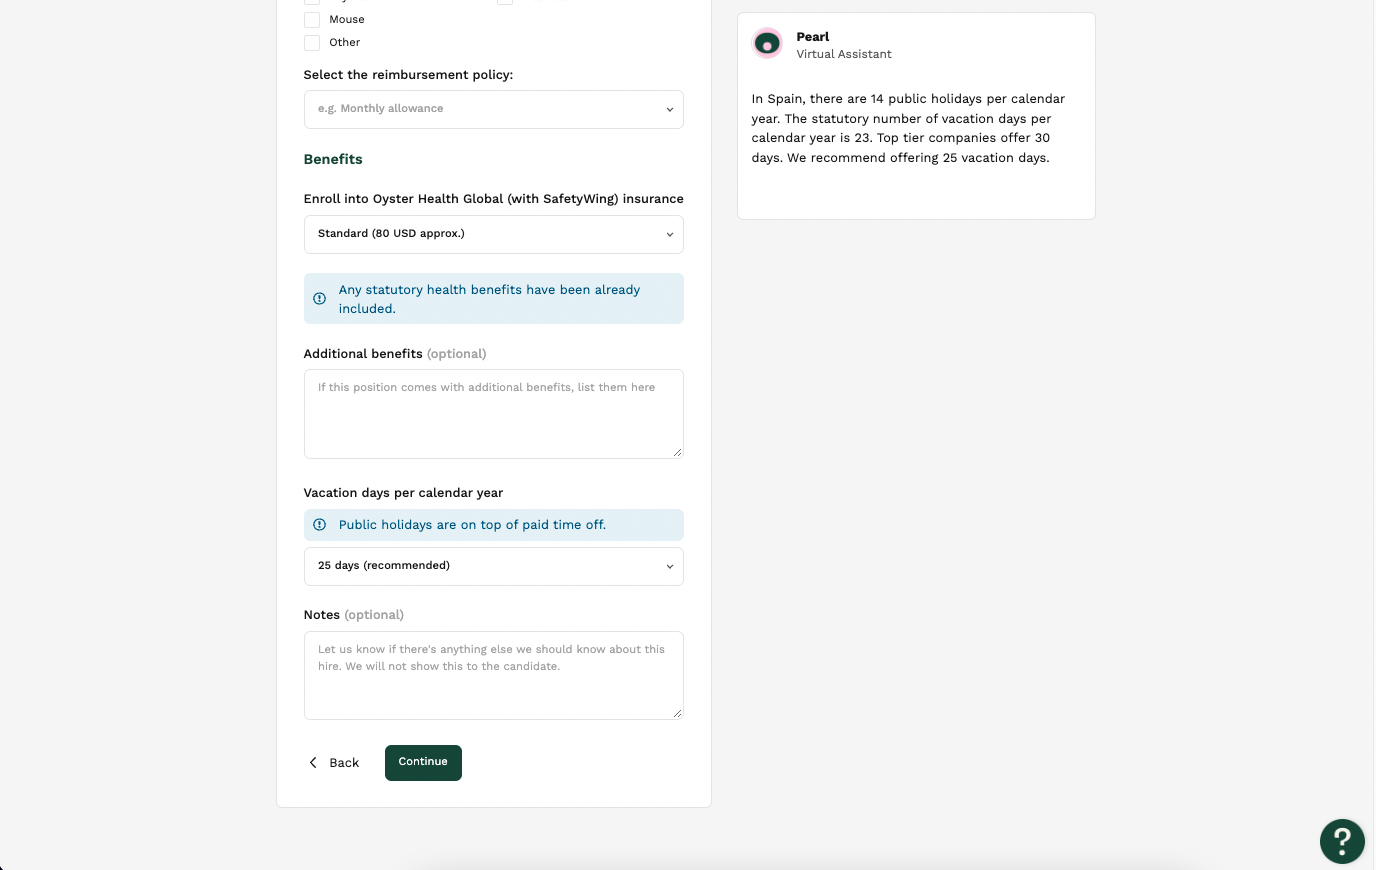Focus the Additional benefits text area
Screen dimensions: 1376x870
coord(494,414)
